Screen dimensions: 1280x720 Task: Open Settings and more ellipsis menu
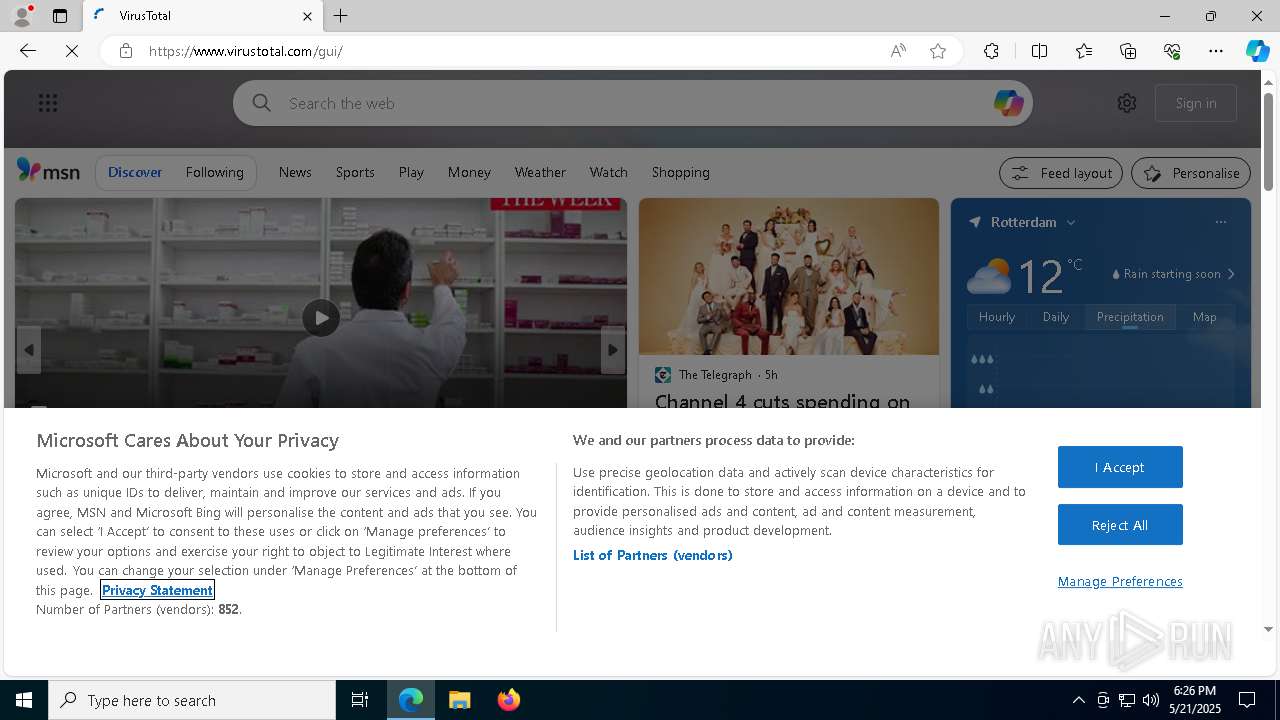pyautogui.click(x=1216, y=51)
